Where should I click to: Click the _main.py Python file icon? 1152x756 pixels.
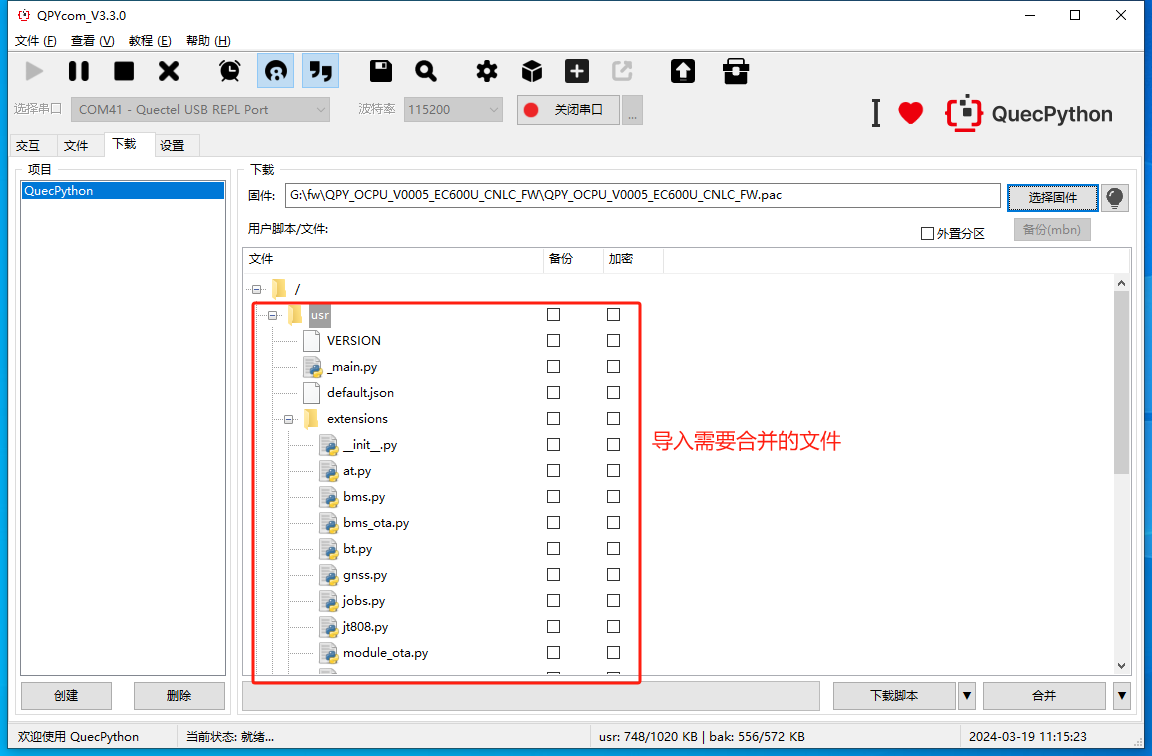pos(312,367)
